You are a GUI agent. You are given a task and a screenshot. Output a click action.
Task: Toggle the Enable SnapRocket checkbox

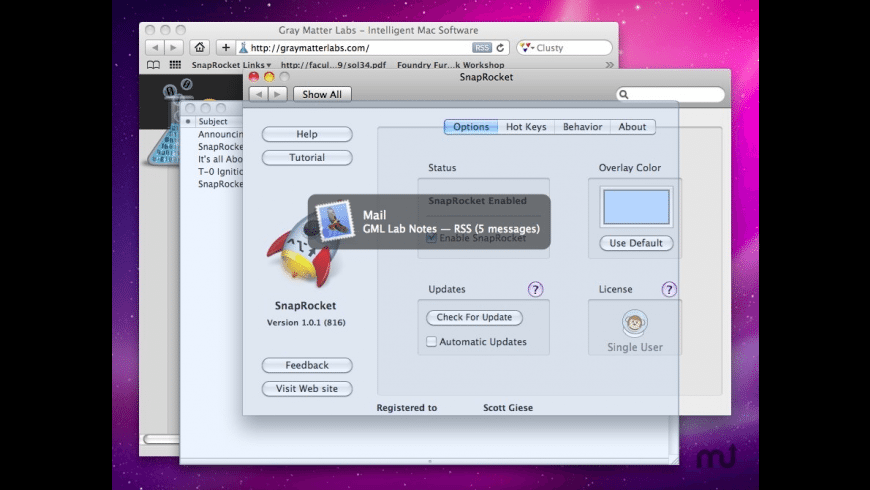[431, 238]
